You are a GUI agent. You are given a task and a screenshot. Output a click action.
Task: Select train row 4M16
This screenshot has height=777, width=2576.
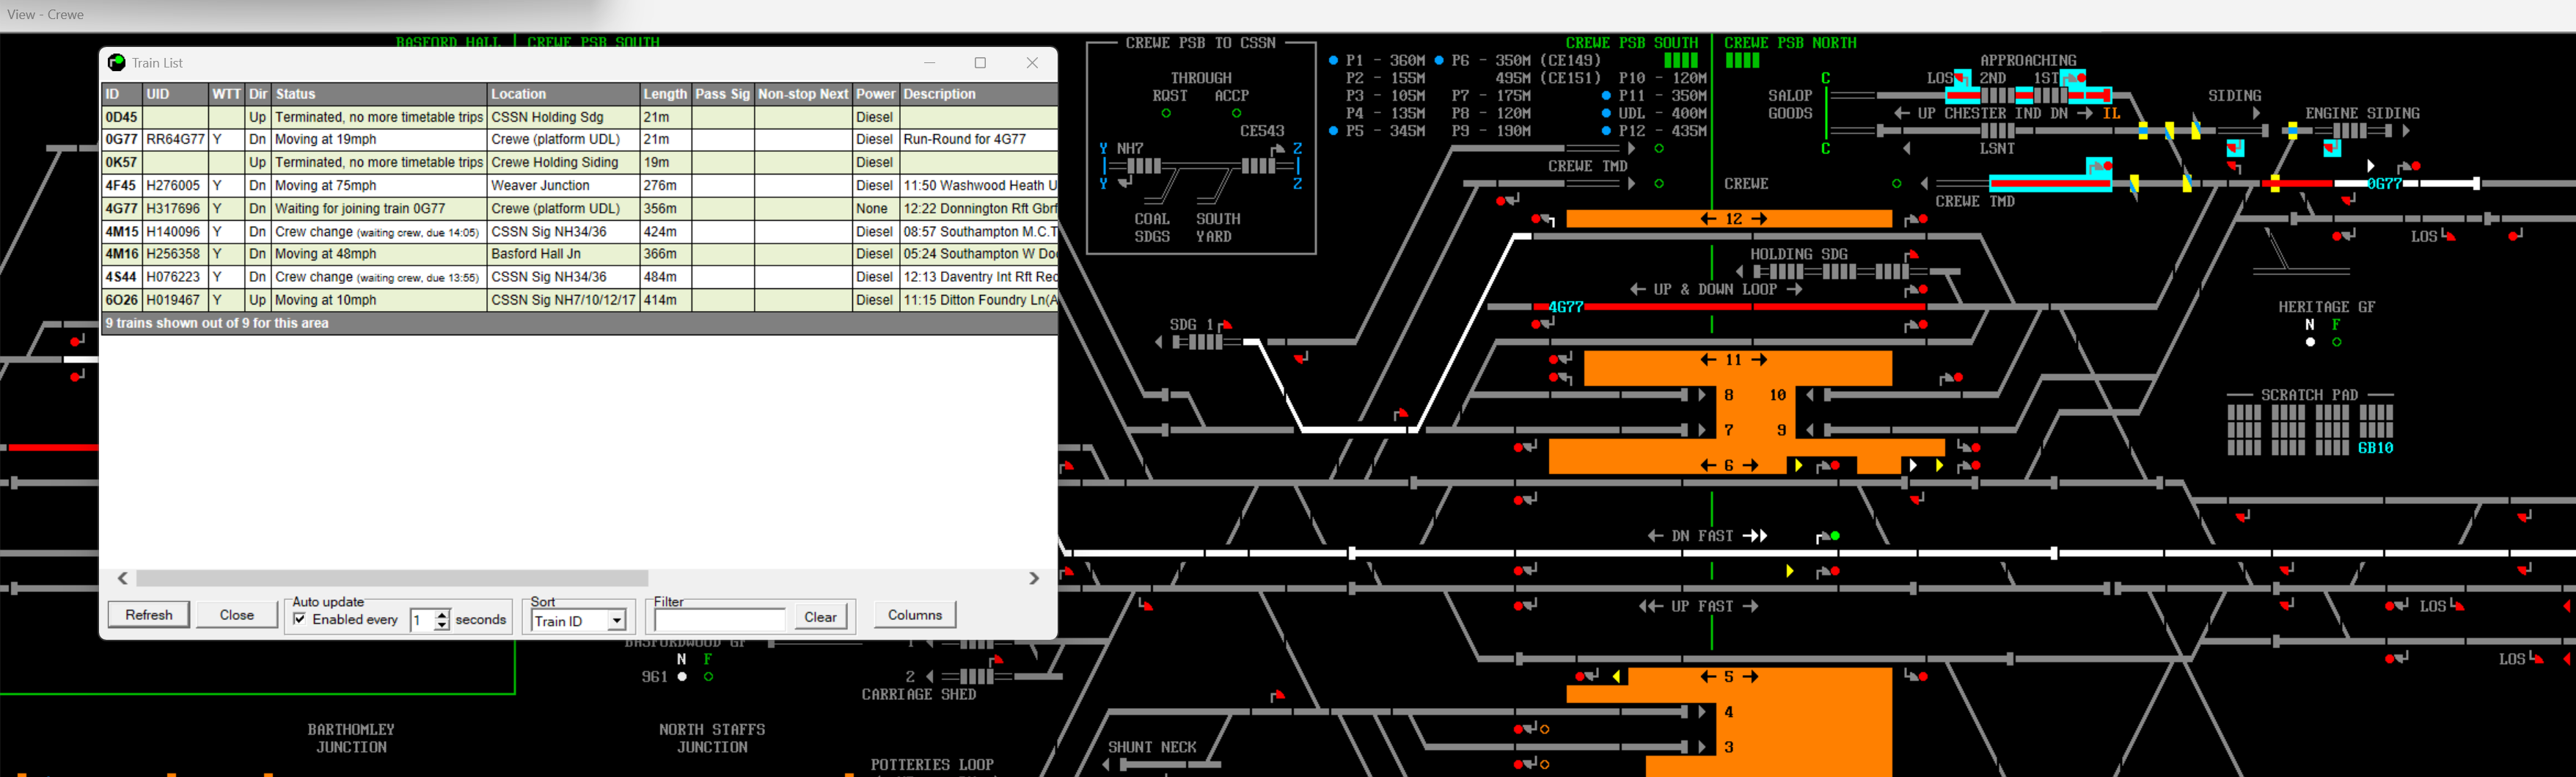click(x=580, y=254)
